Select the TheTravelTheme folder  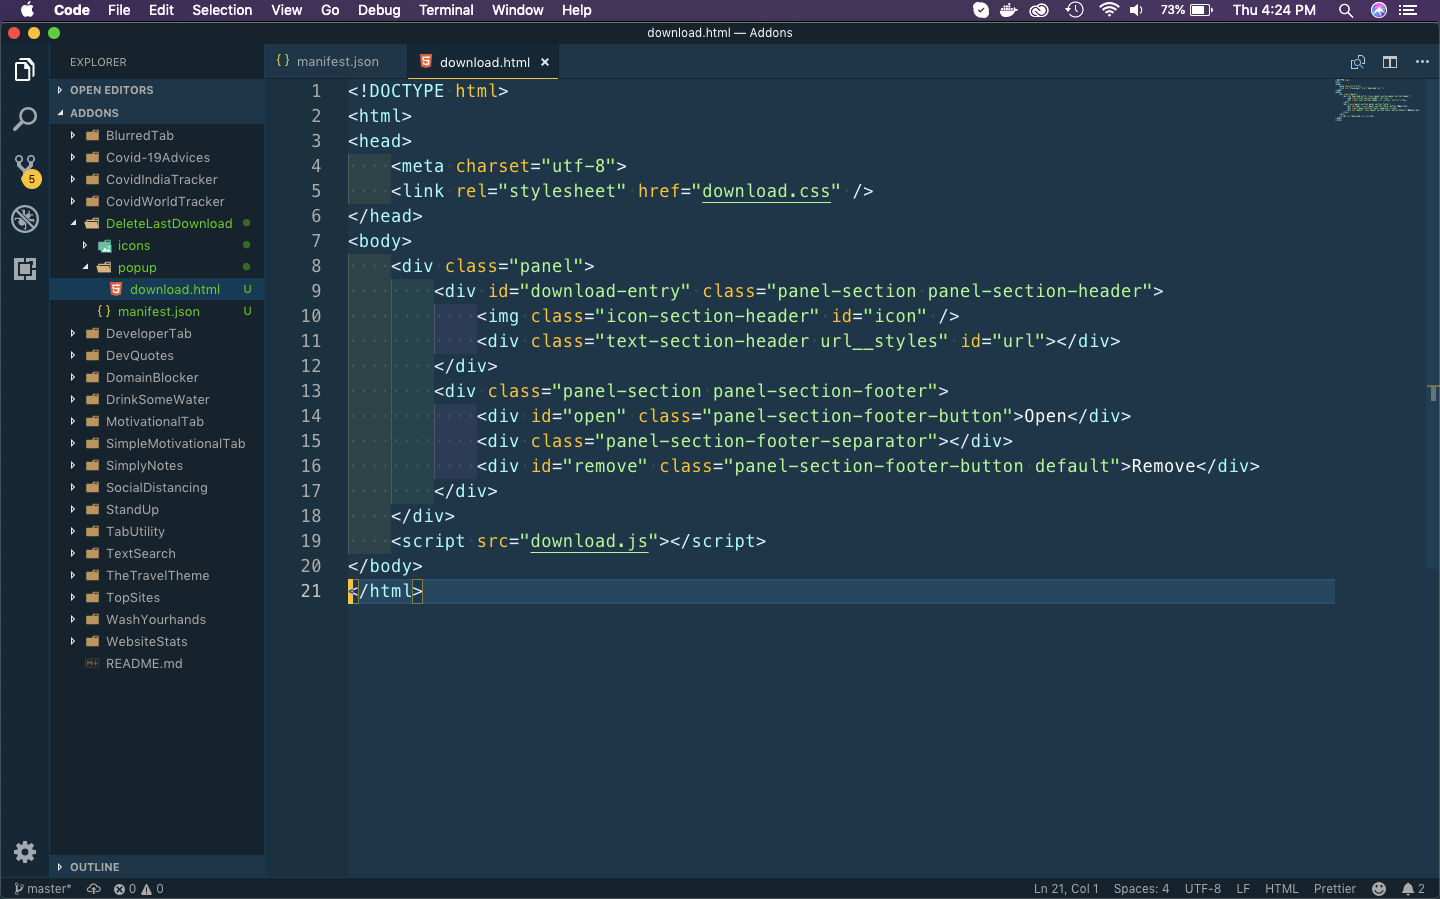coord(157,575)
